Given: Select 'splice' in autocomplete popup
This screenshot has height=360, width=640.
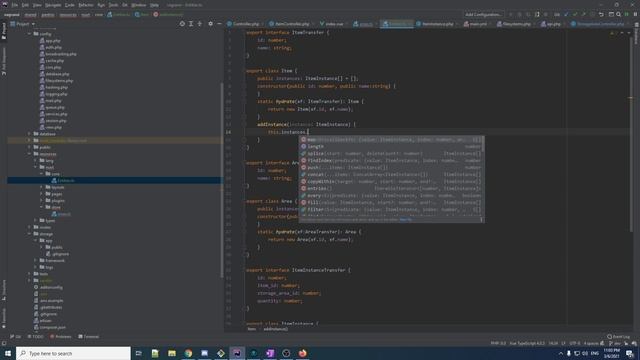Looking at the screenshot, I should [x=391, y=153].
